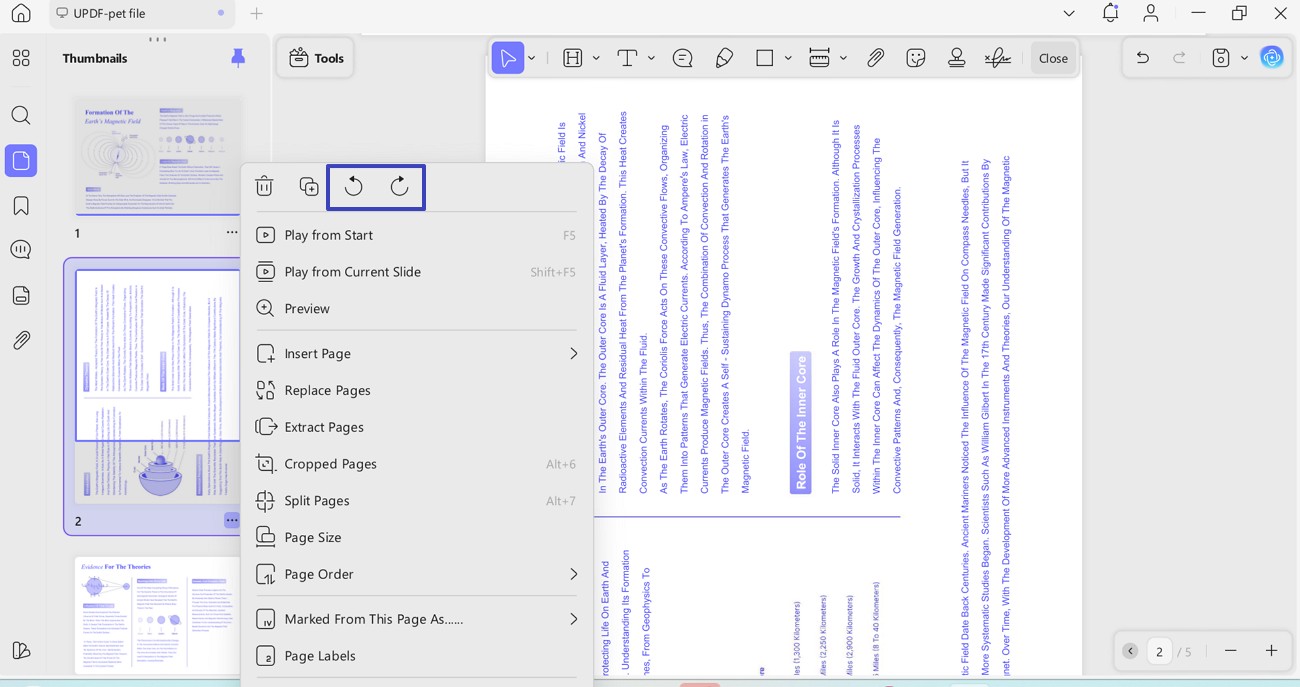The image size is (1300, 687).
Task: Expand the Text tool dropdown arrow
Action: click(651, 58)
